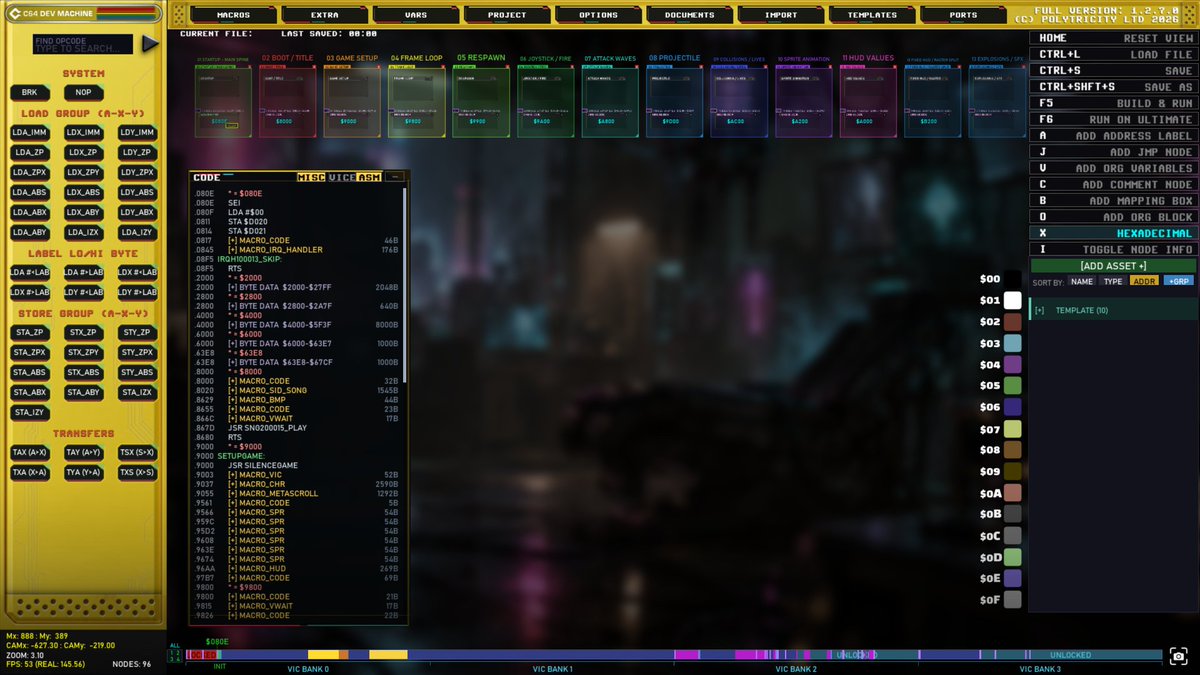Add an LDY_IMM opcode node
Screen dimensions: 1200x675
pos(137,132)
